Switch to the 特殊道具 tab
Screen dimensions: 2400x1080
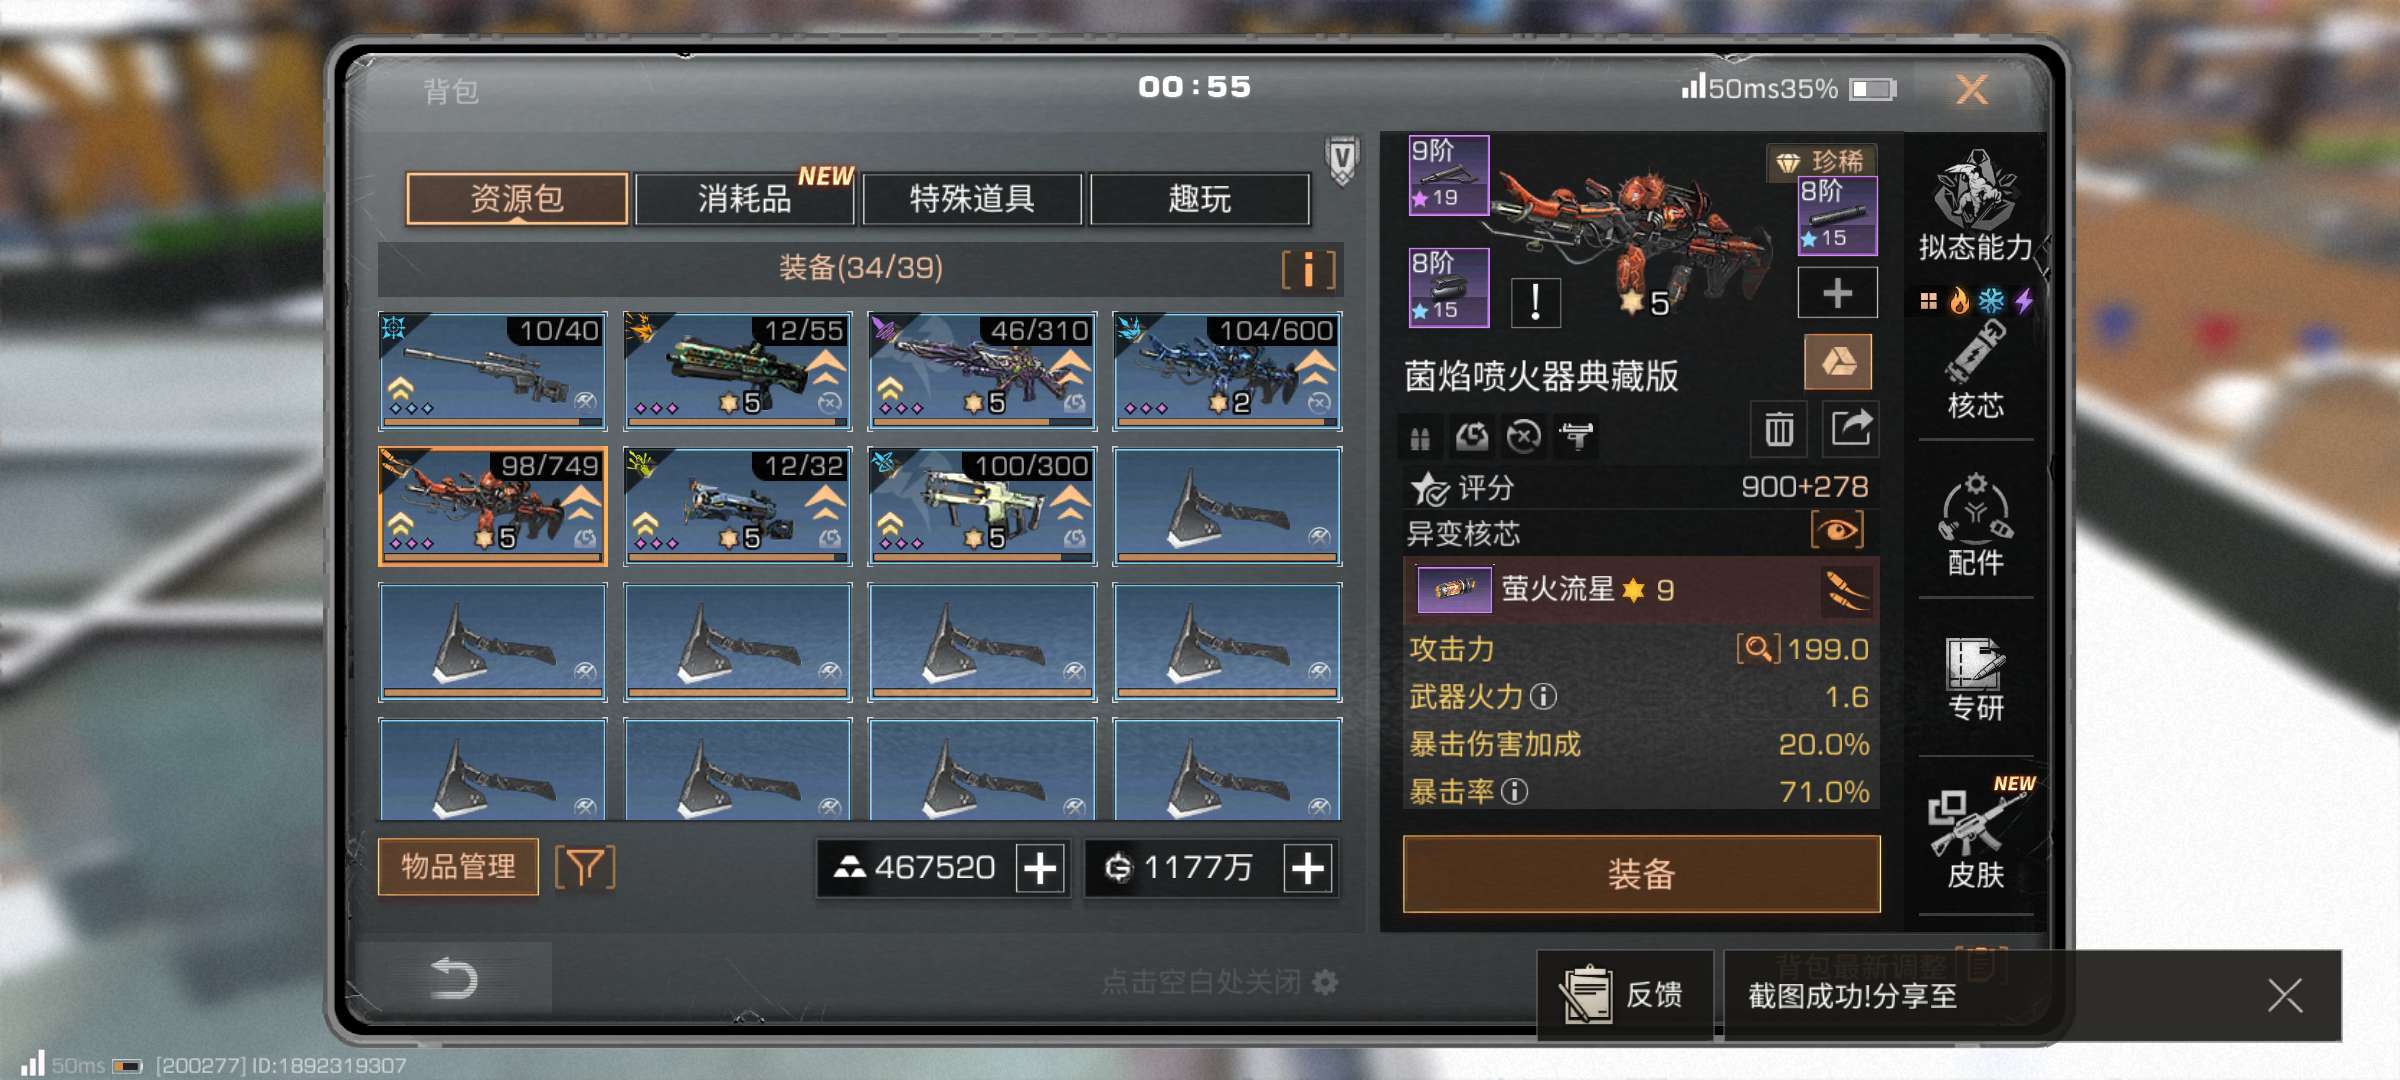point(972,198)
